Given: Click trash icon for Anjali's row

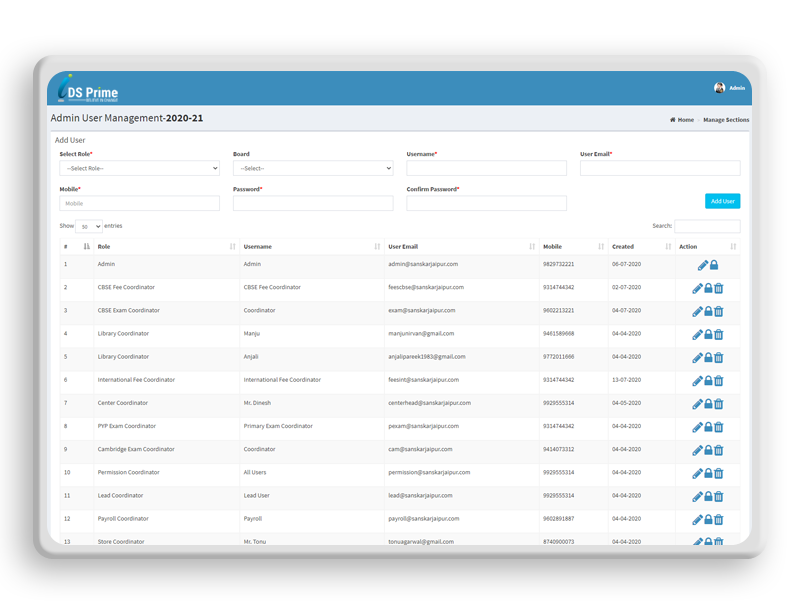Looking at the screenshot, I should (719, 357).
